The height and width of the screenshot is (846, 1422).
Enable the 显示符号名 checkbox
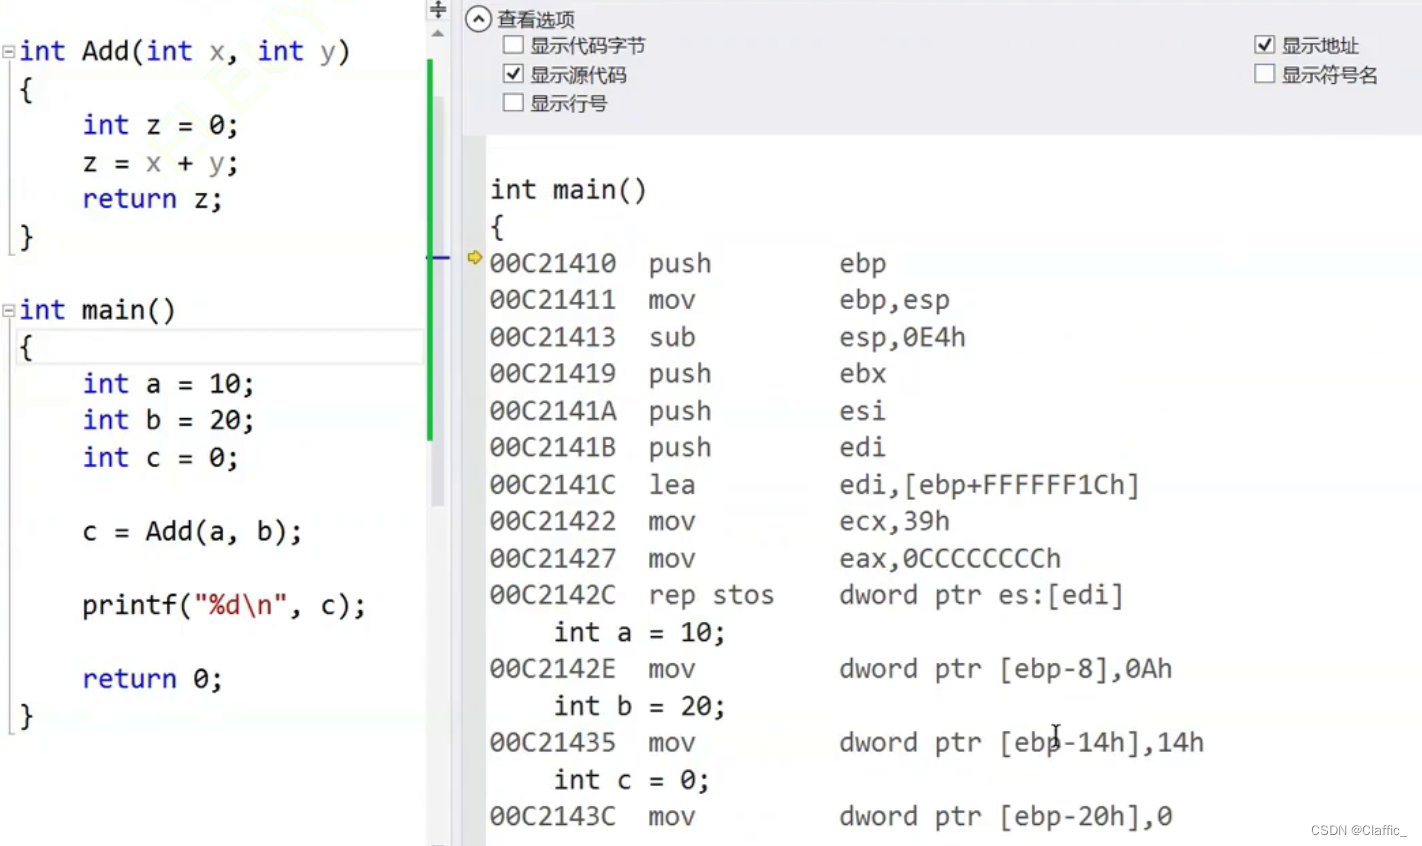1264,74
